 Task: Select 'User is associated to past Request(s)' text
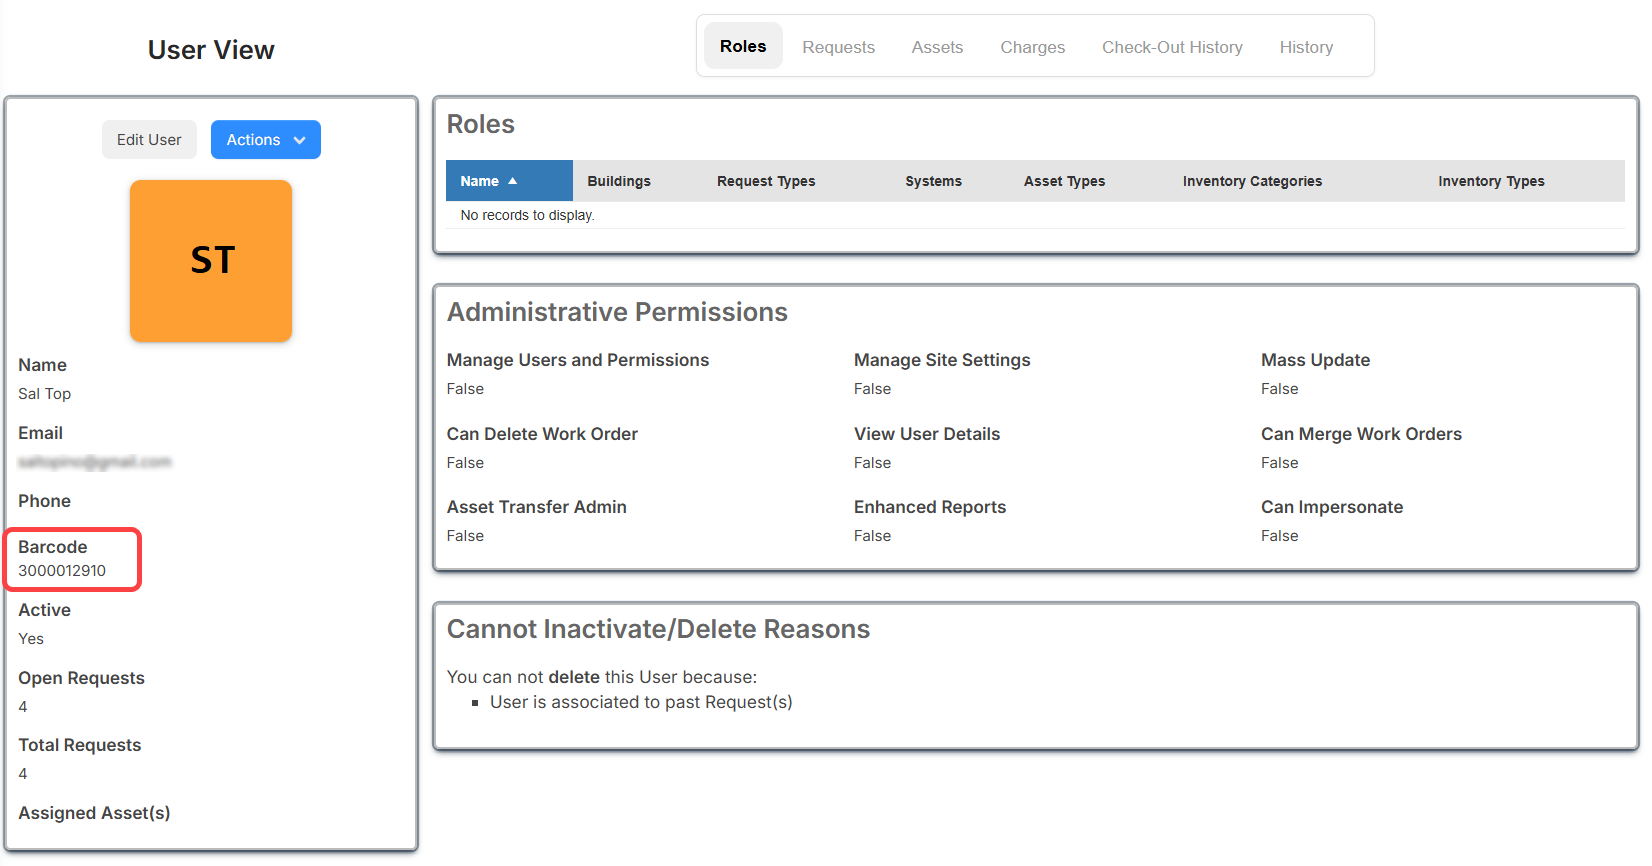pos(641,702)
